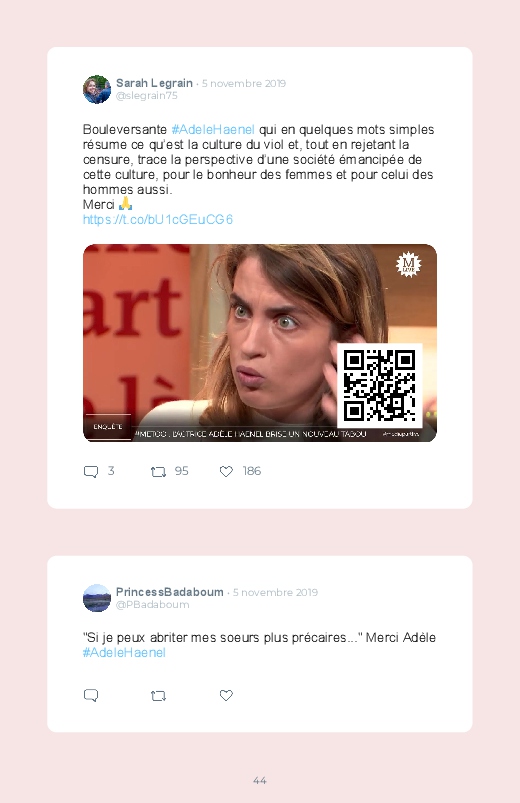
Task: Click the @PBadaboum handle
Action: coord(153,605)
